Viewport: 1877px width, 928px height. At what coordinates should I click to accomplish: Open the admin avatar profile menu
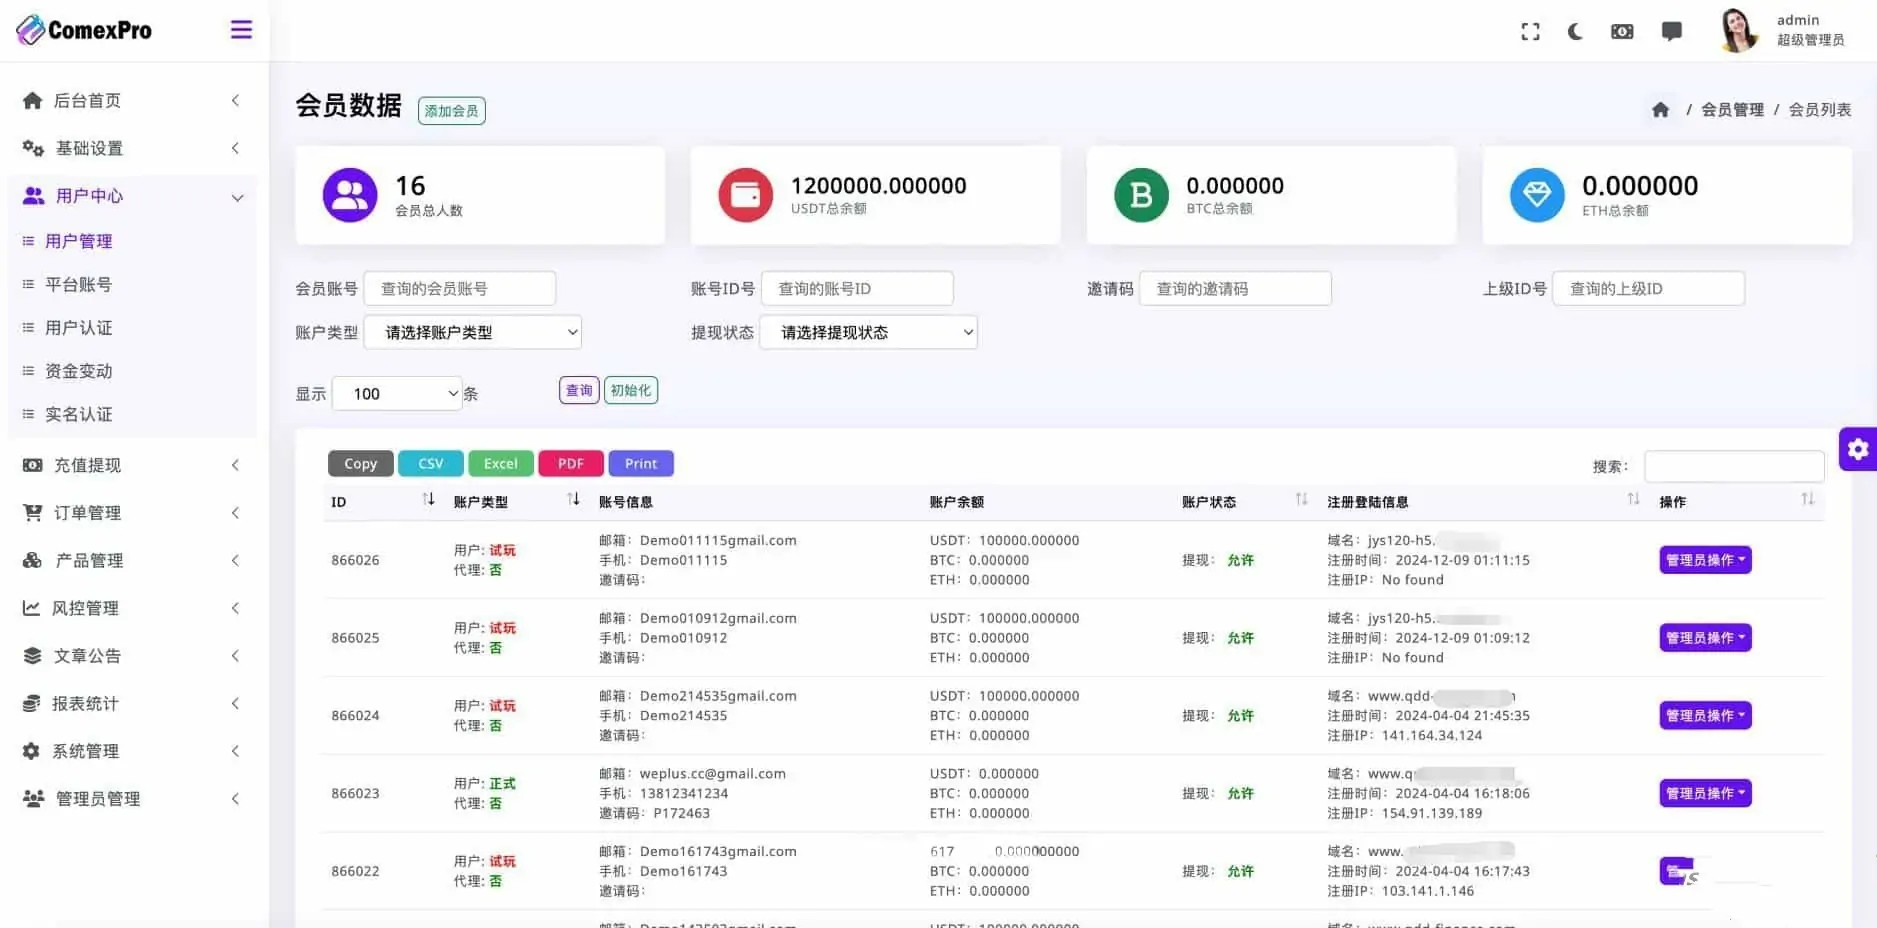pos(1739,30)
